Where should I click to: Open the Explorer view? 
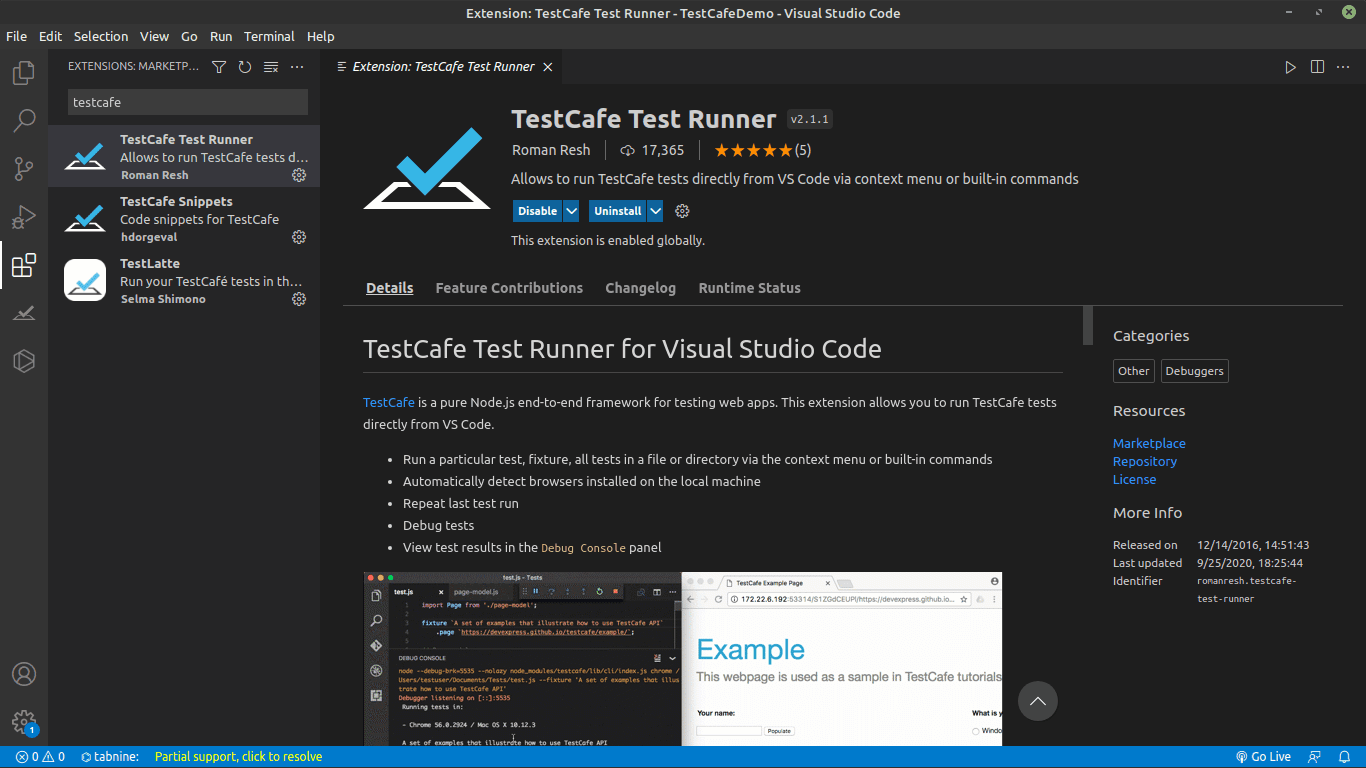pos(23,73)
